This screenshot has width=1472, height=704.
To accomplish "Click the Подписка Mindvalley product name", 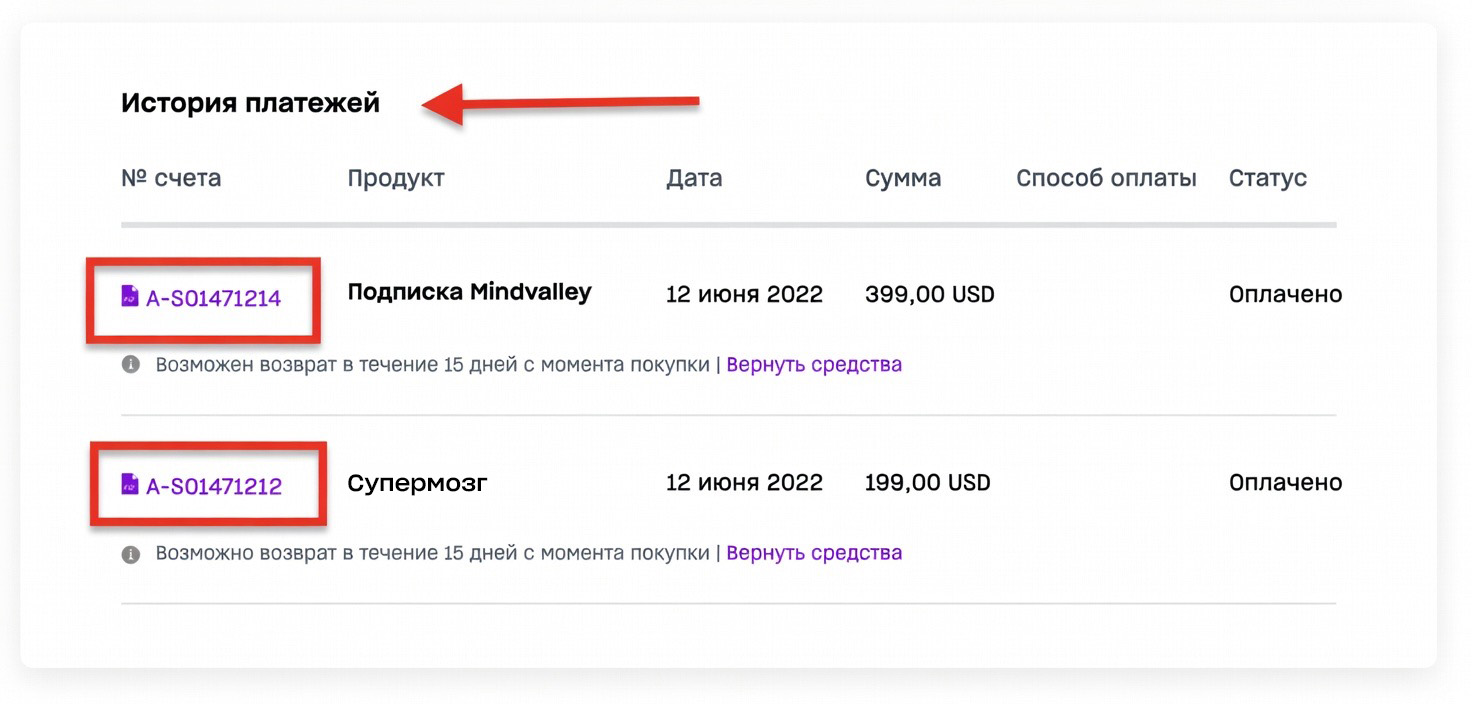I will 469,293.
